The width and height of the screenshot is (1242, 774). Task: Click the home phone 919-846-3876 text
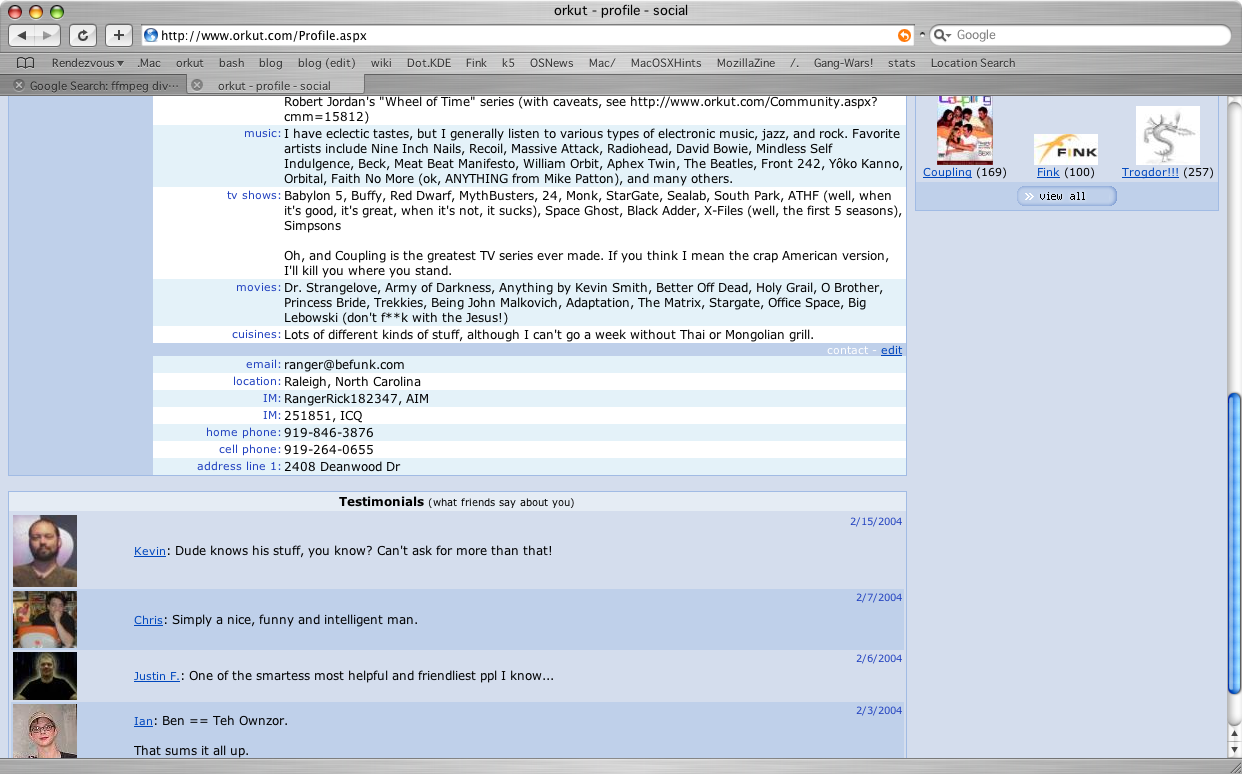[329, 433]
